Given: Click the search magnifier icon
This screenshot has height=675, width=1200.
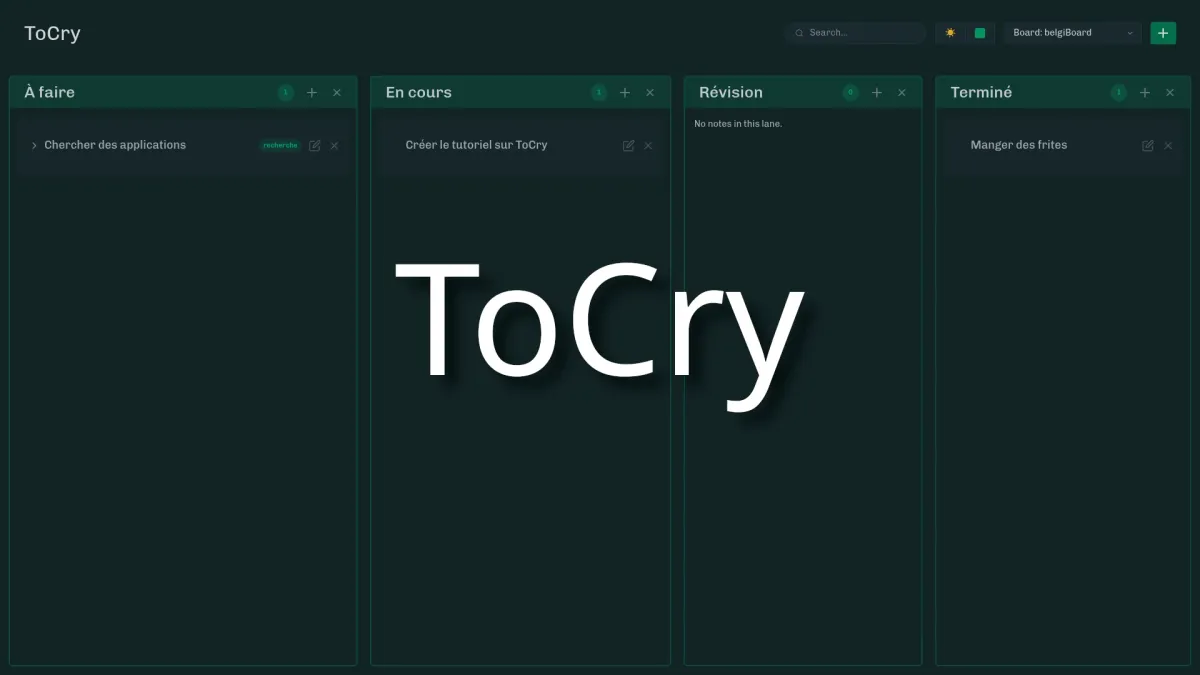Looking at the screenshot, I should 799,33.
